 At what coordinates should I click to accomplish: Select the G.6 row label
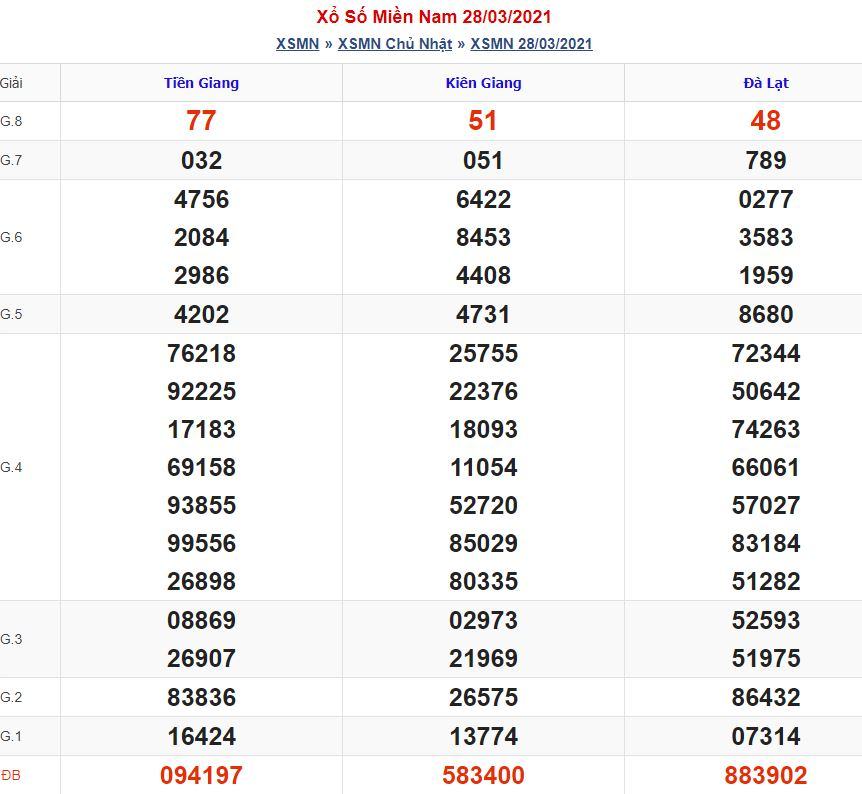pos(11,237)
